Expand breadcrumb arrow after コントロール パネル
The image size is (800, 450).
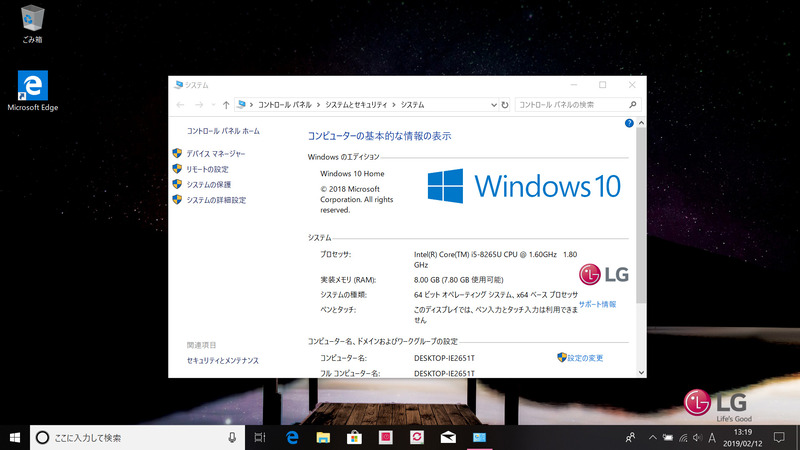(318, 105)
